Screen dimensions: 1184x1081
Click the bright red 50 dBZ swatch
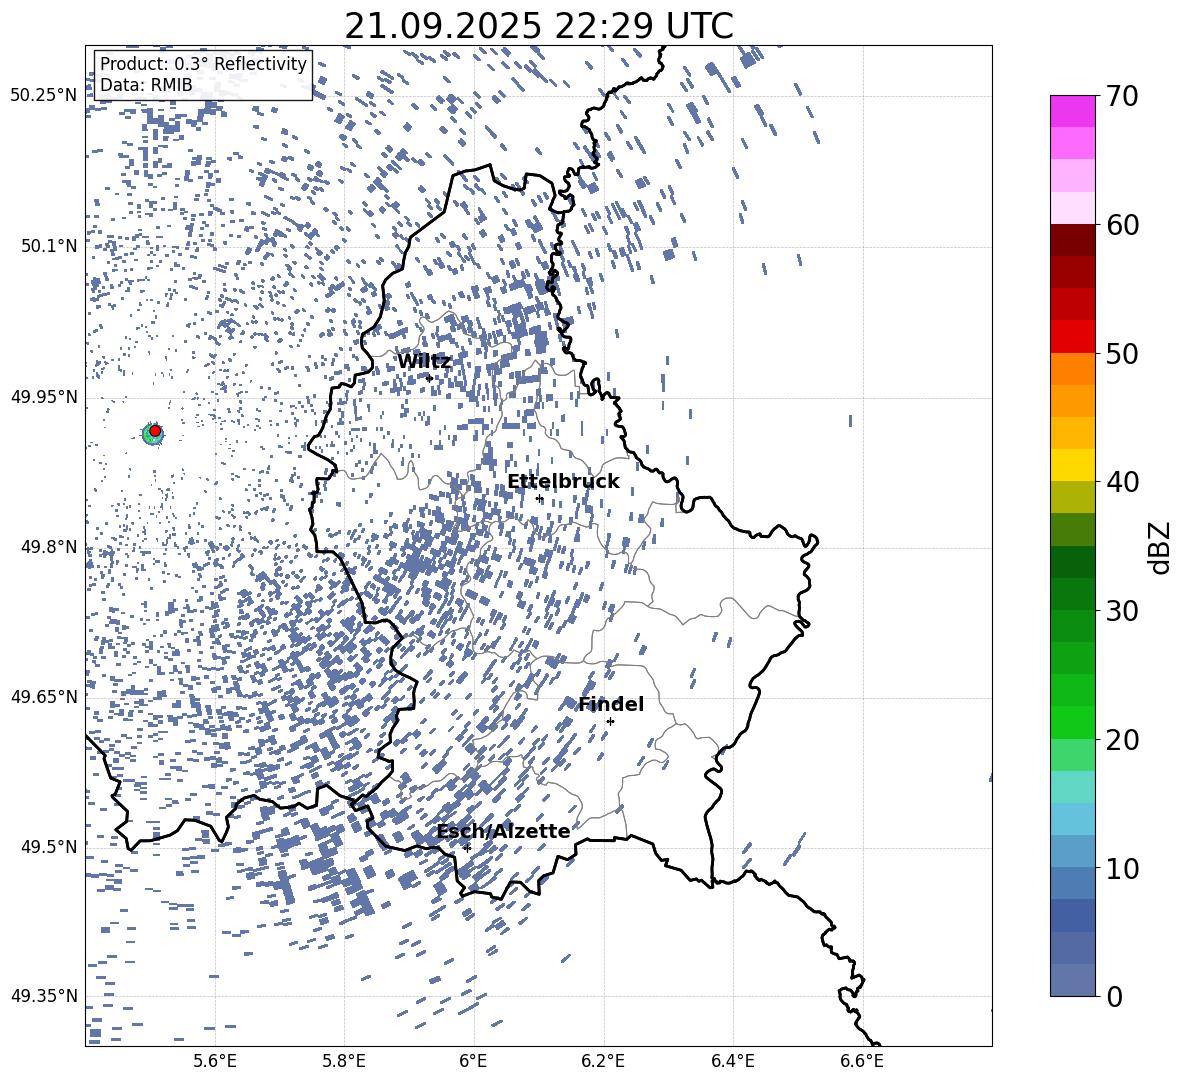coord(1073,337)
